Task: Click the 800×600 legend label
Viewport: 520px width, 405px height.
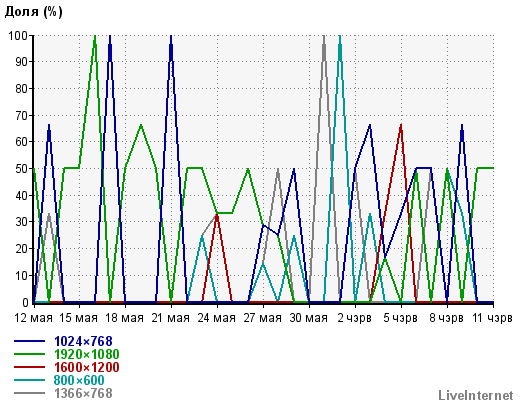Action: click(79, 380)
